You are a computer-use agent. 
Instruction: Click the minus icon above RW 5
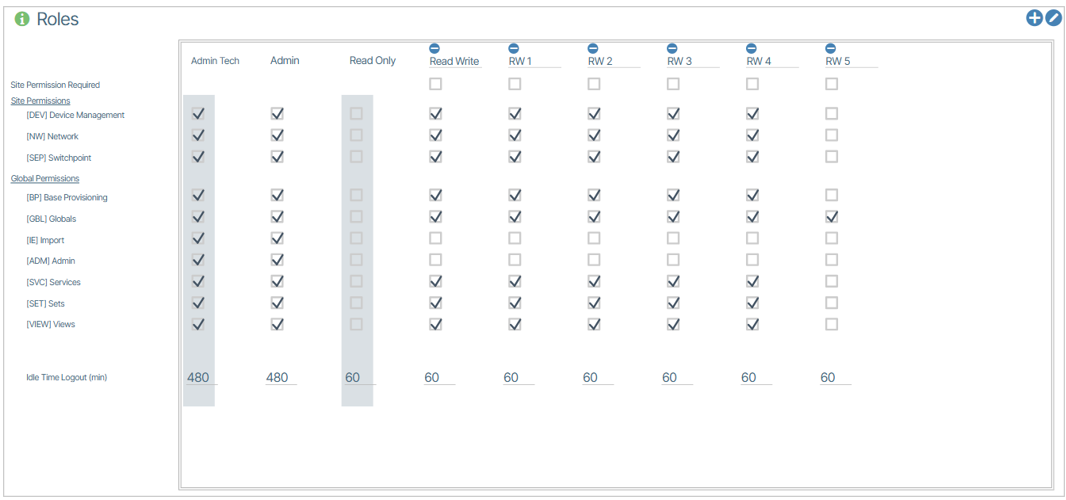point(831,48)
